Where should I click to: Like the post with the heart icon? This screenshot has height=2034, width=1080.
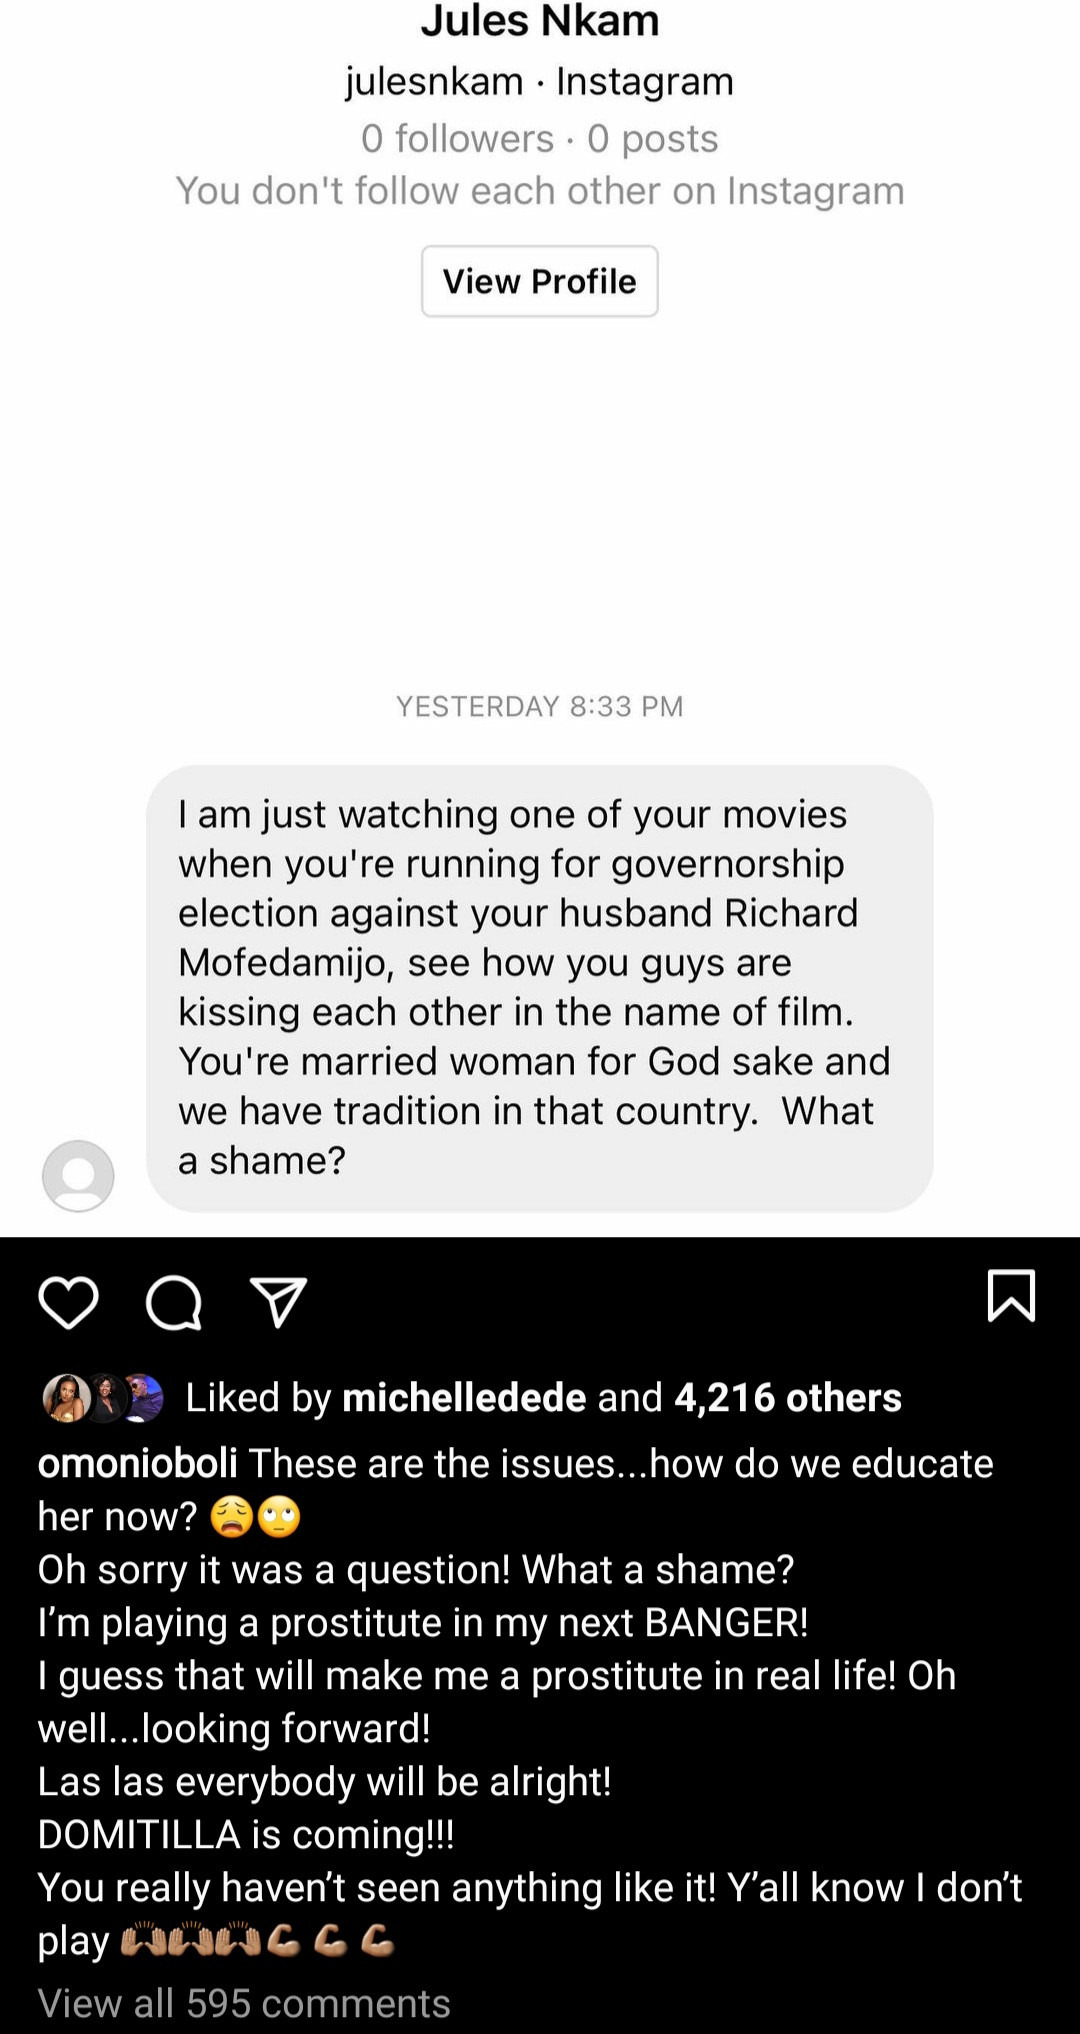click(68, 1302)
